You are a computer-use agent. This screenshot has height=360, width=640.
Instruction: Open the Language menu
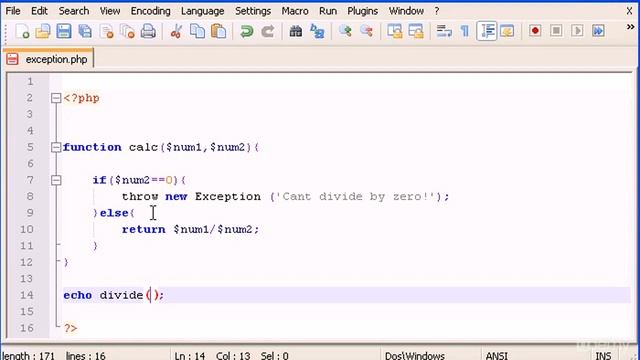[202, 11]
